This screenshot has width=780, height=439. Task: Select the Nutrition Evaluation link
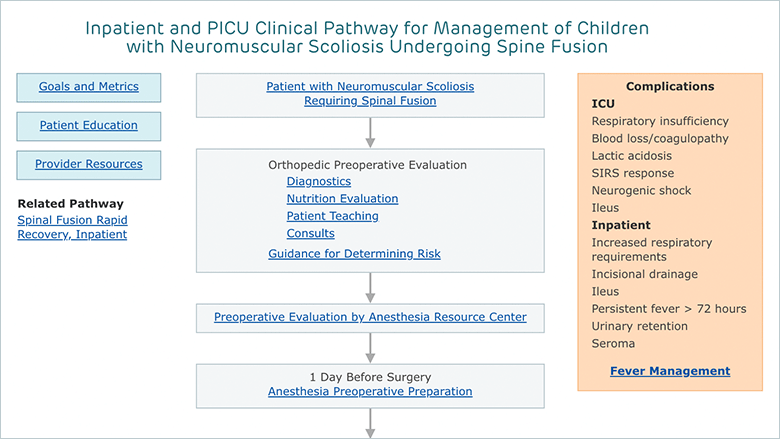342,199
